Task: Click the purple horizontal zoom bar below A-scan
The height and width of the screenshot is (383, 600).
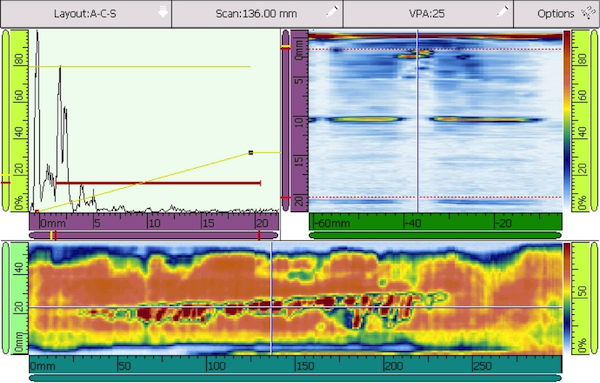Action: tap(153, 235)
